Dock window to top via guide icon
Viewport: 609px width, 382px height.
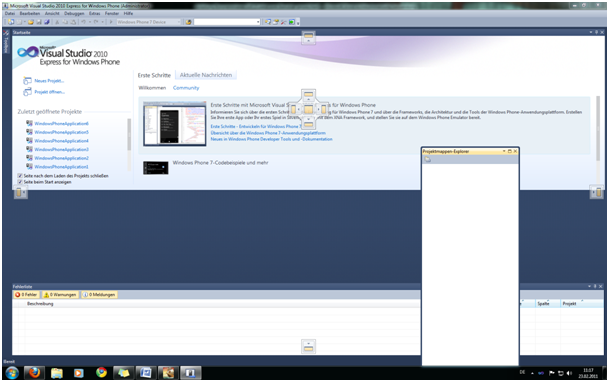[x=308, y=37]
